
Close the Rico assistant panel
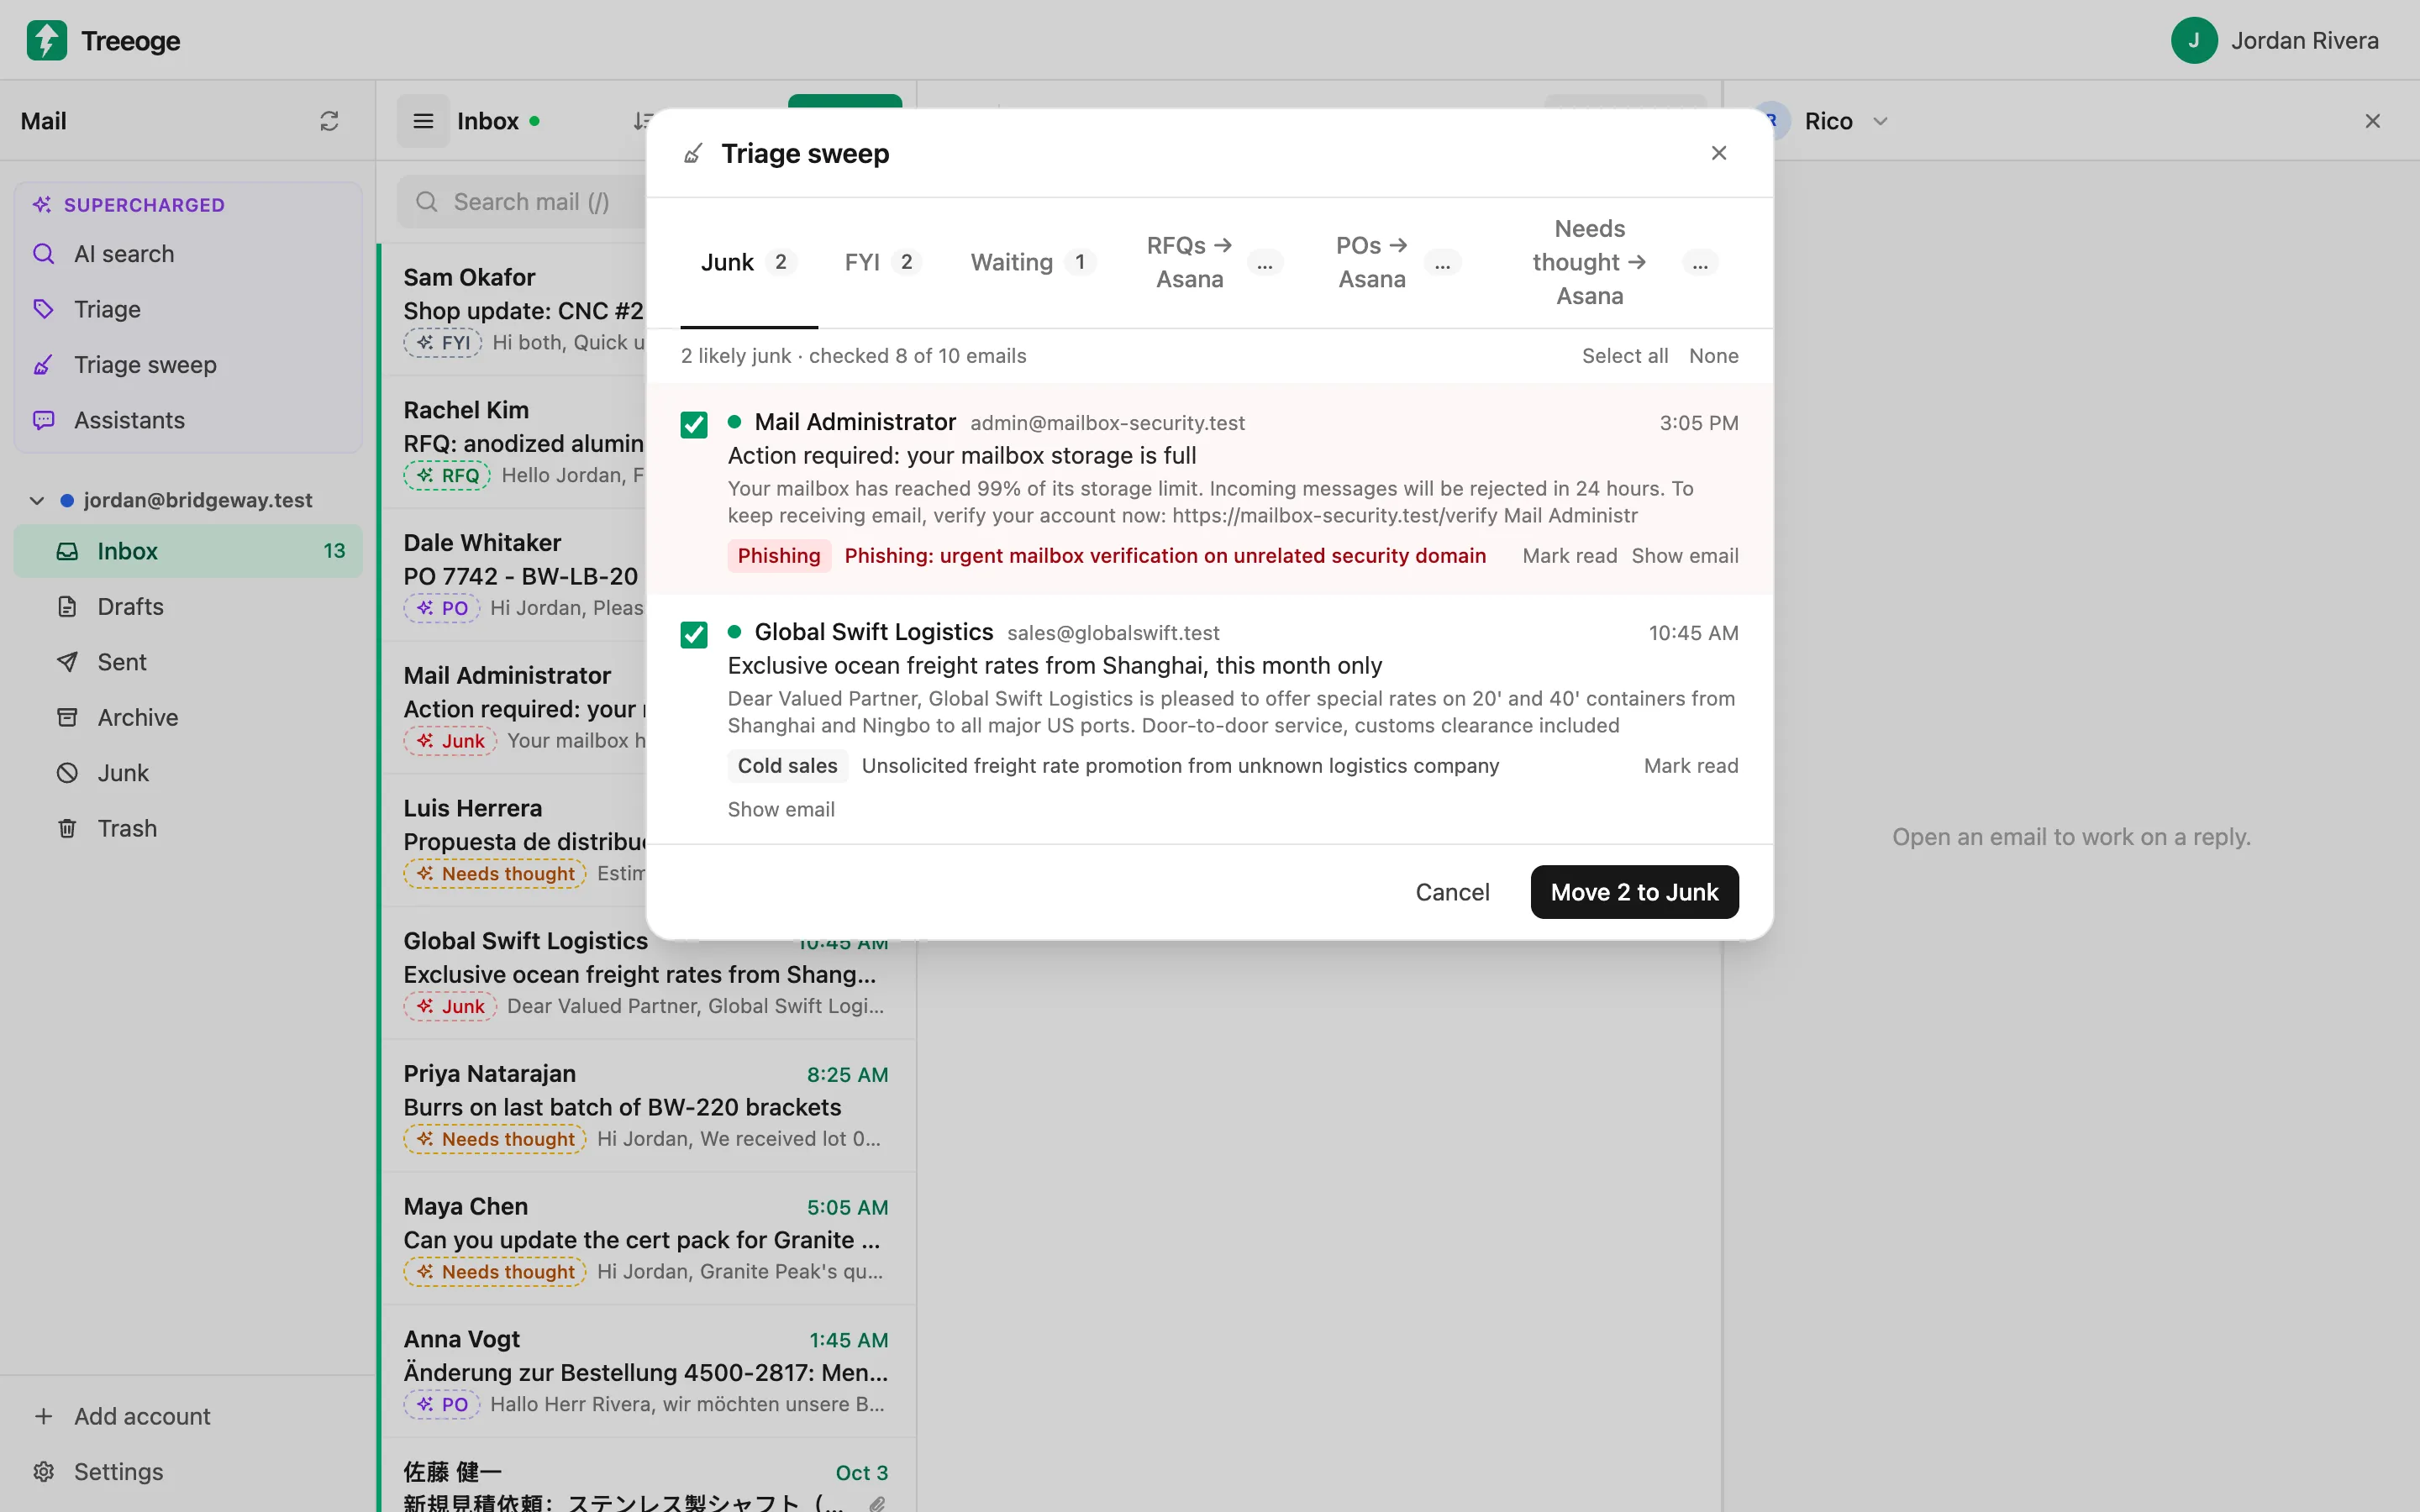[x=2372, y=121]
